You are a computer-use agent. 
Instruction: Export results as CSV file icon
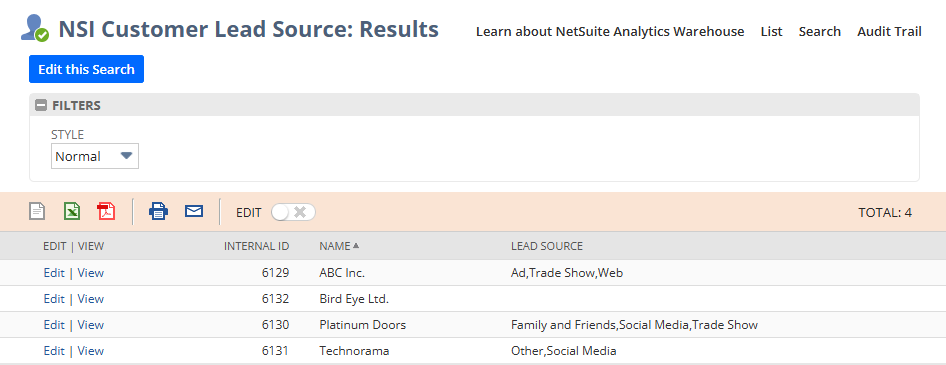point(37,212)
